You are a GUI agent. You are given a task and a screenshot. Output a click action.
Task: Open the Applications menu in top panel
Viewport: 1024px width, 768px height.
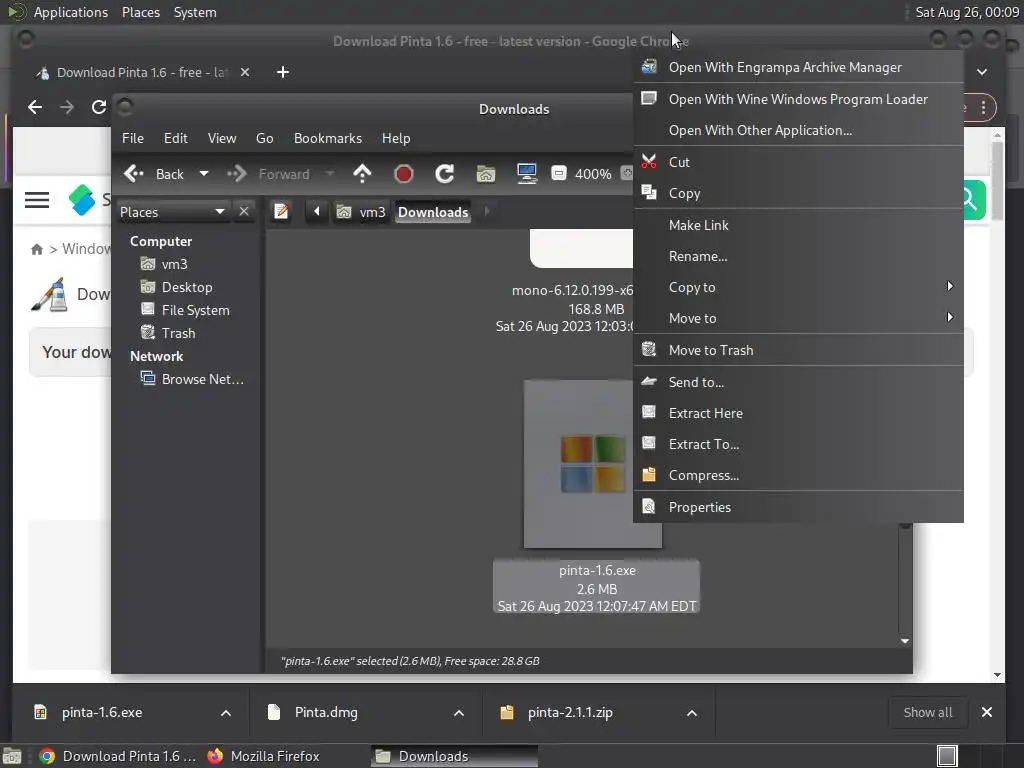point(71,12)
